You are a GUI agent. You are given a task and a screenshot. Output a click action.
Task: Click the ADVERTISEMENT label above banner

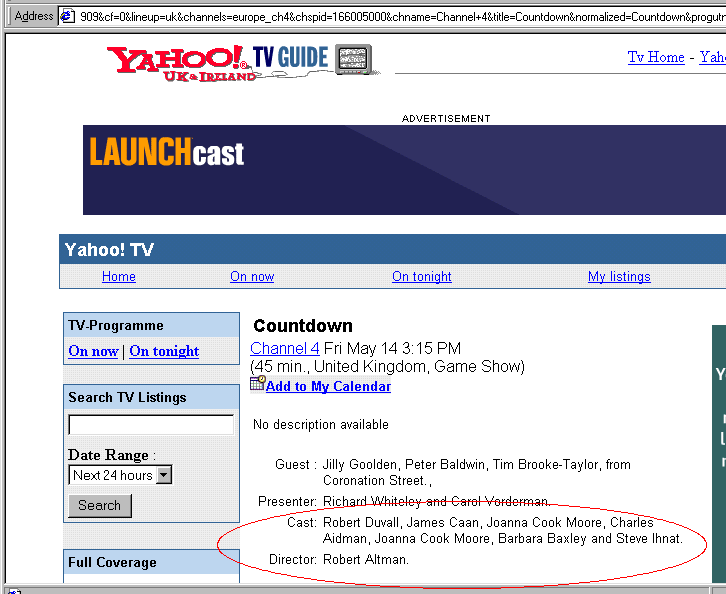pyautogui.click(x=446, y=119)
